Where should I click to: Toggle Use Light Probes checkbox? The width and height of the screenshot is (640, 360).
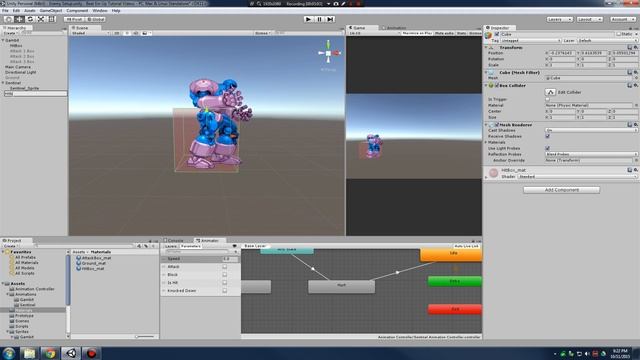(547, 149)
